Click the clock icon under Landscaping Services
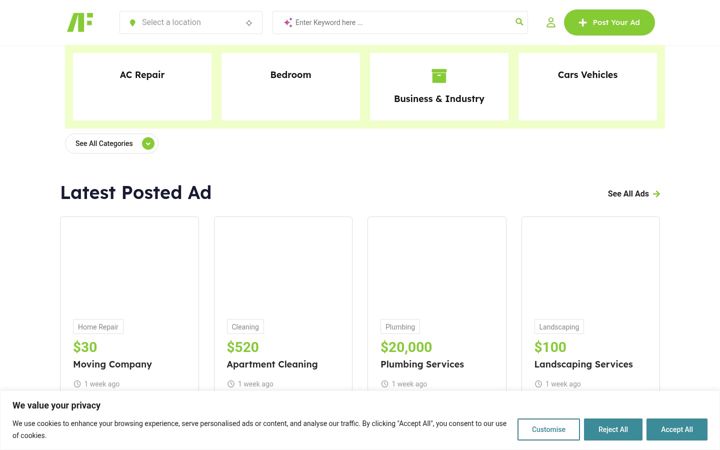Image resolution: width=720 pixels, height=450 pixels. tap(538, 384)
